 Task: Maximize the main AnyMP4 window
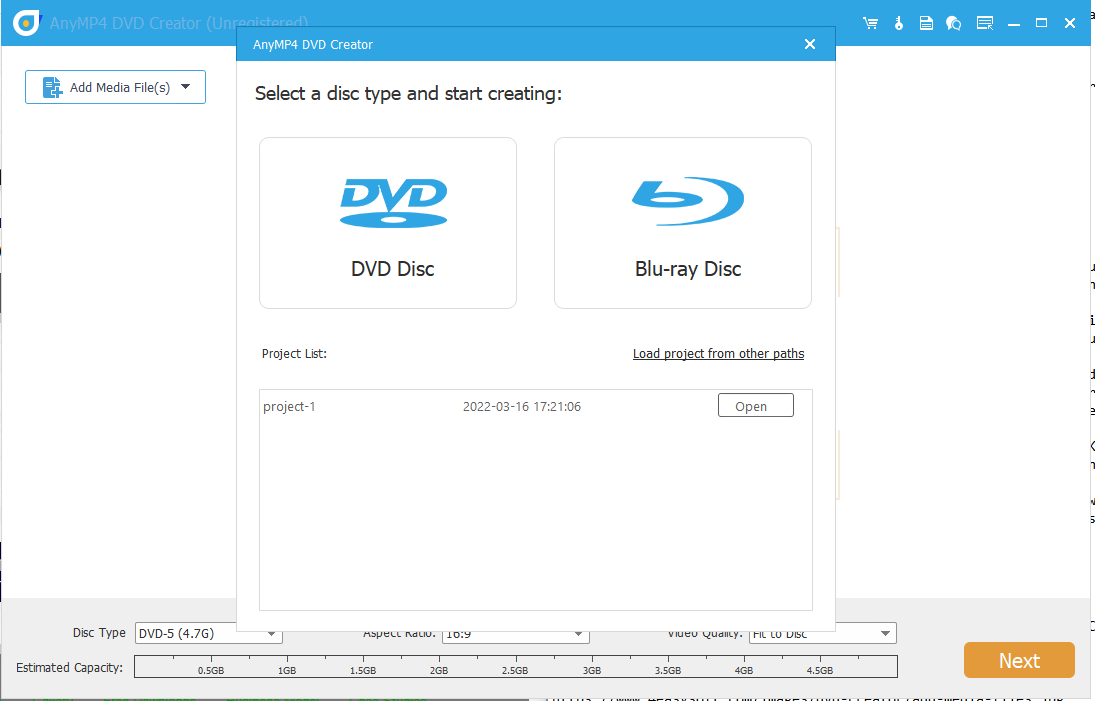1041,23
